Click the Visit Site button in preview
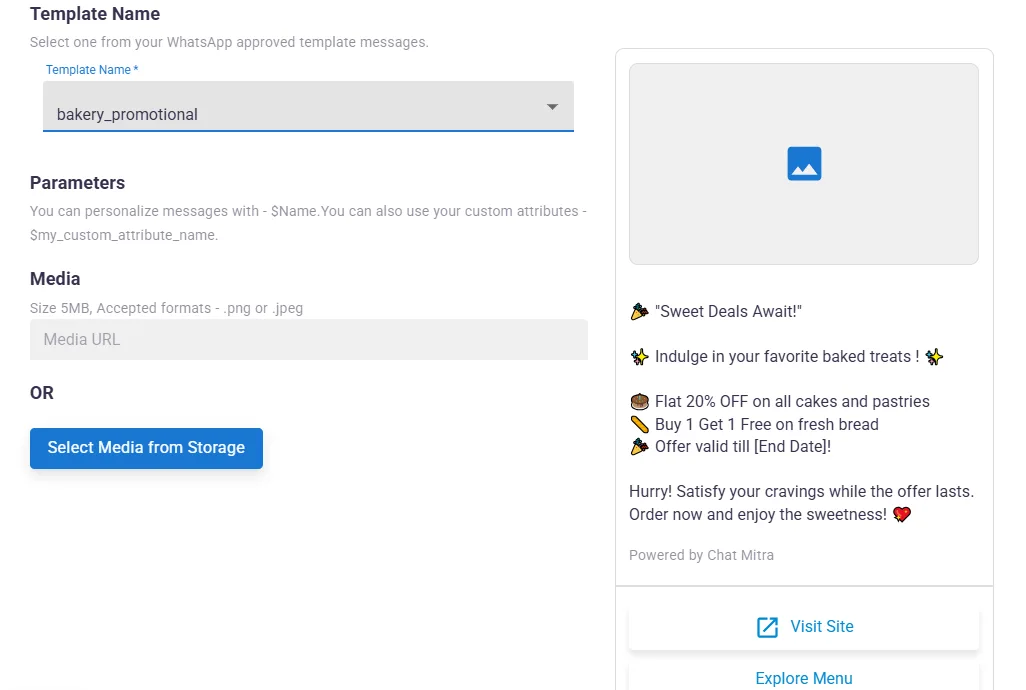This screenshot has height=690, width=1026. (804, 627)
